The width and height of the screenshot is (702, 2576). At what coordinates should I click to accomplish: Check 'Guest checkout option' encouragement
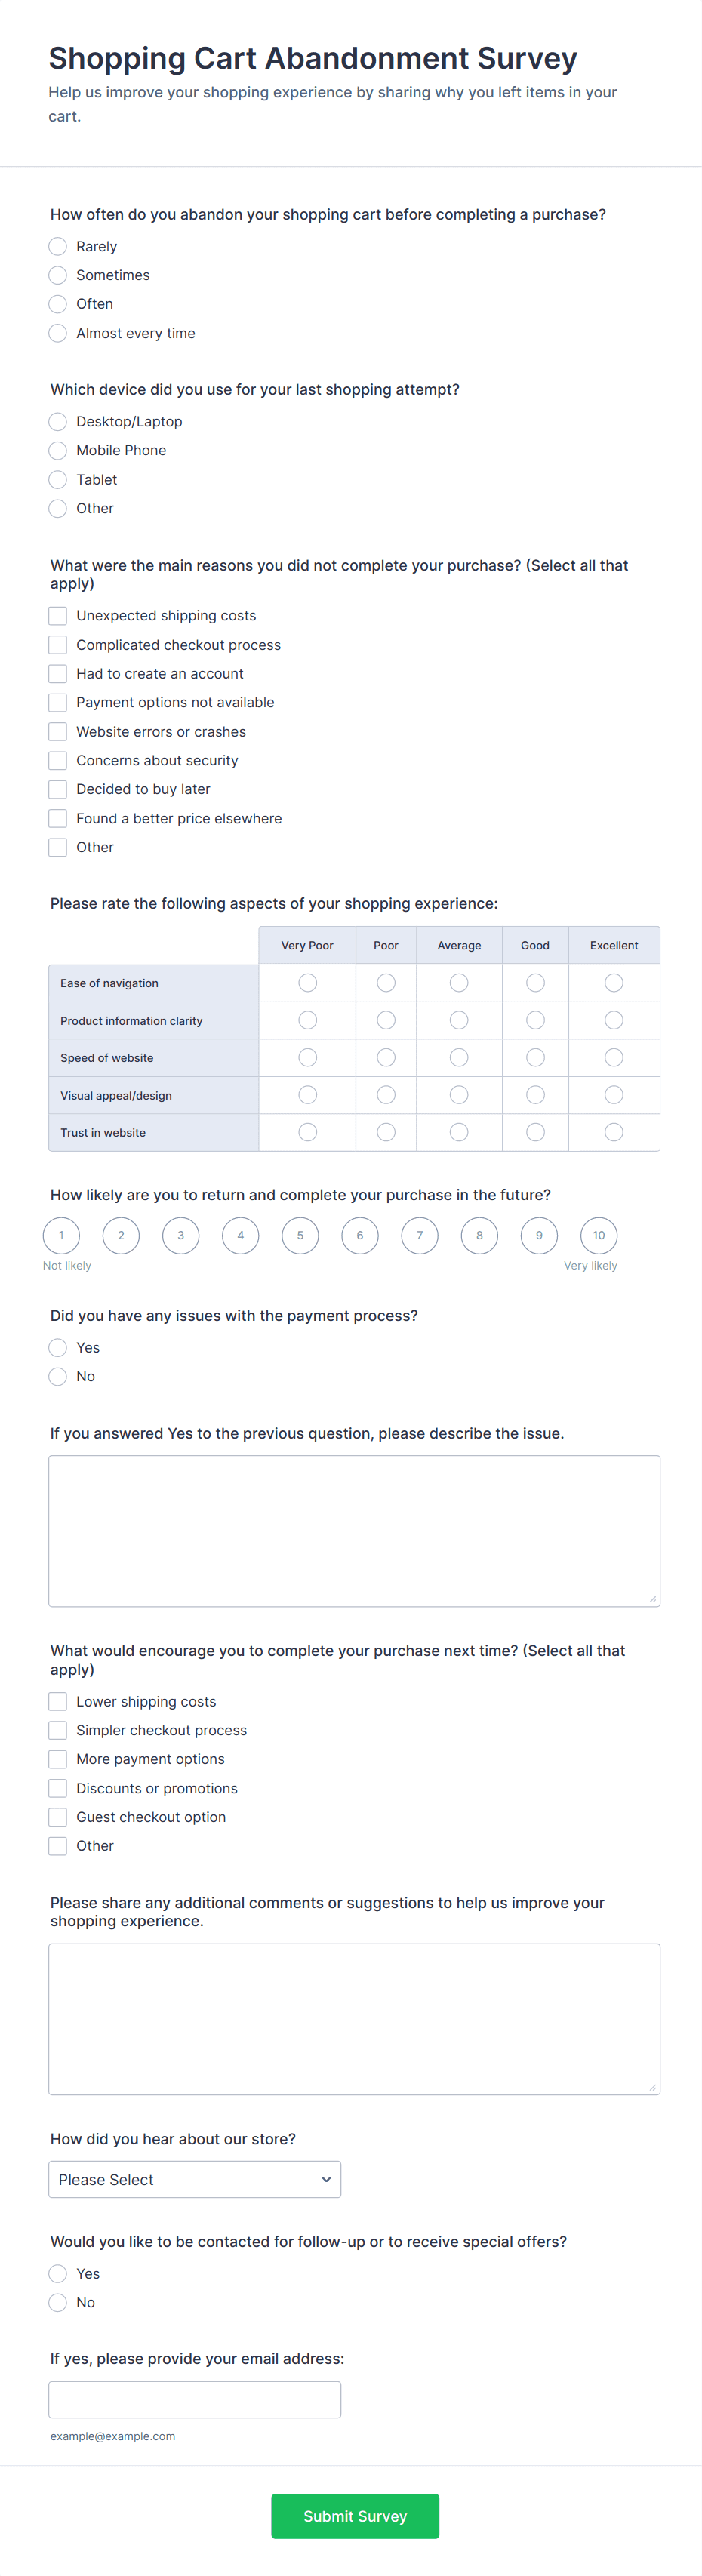pyautogui.click(x=58, y=1817)
